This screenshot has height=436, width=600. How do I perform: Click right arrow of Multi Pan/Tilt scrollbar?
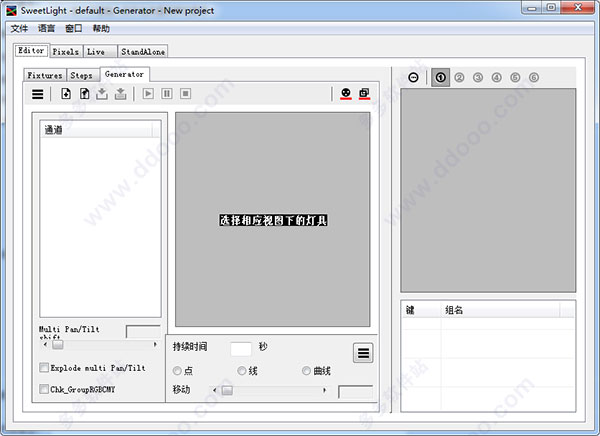tap(155, 345)
